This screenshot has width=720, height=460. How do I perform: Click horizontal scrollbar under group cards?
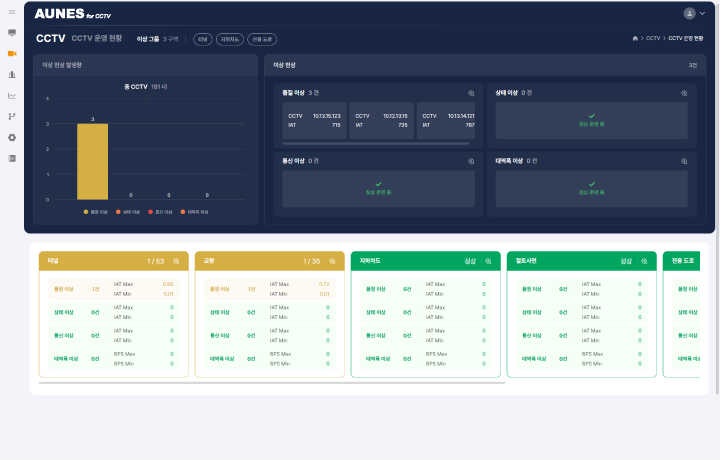pos(272,382)
